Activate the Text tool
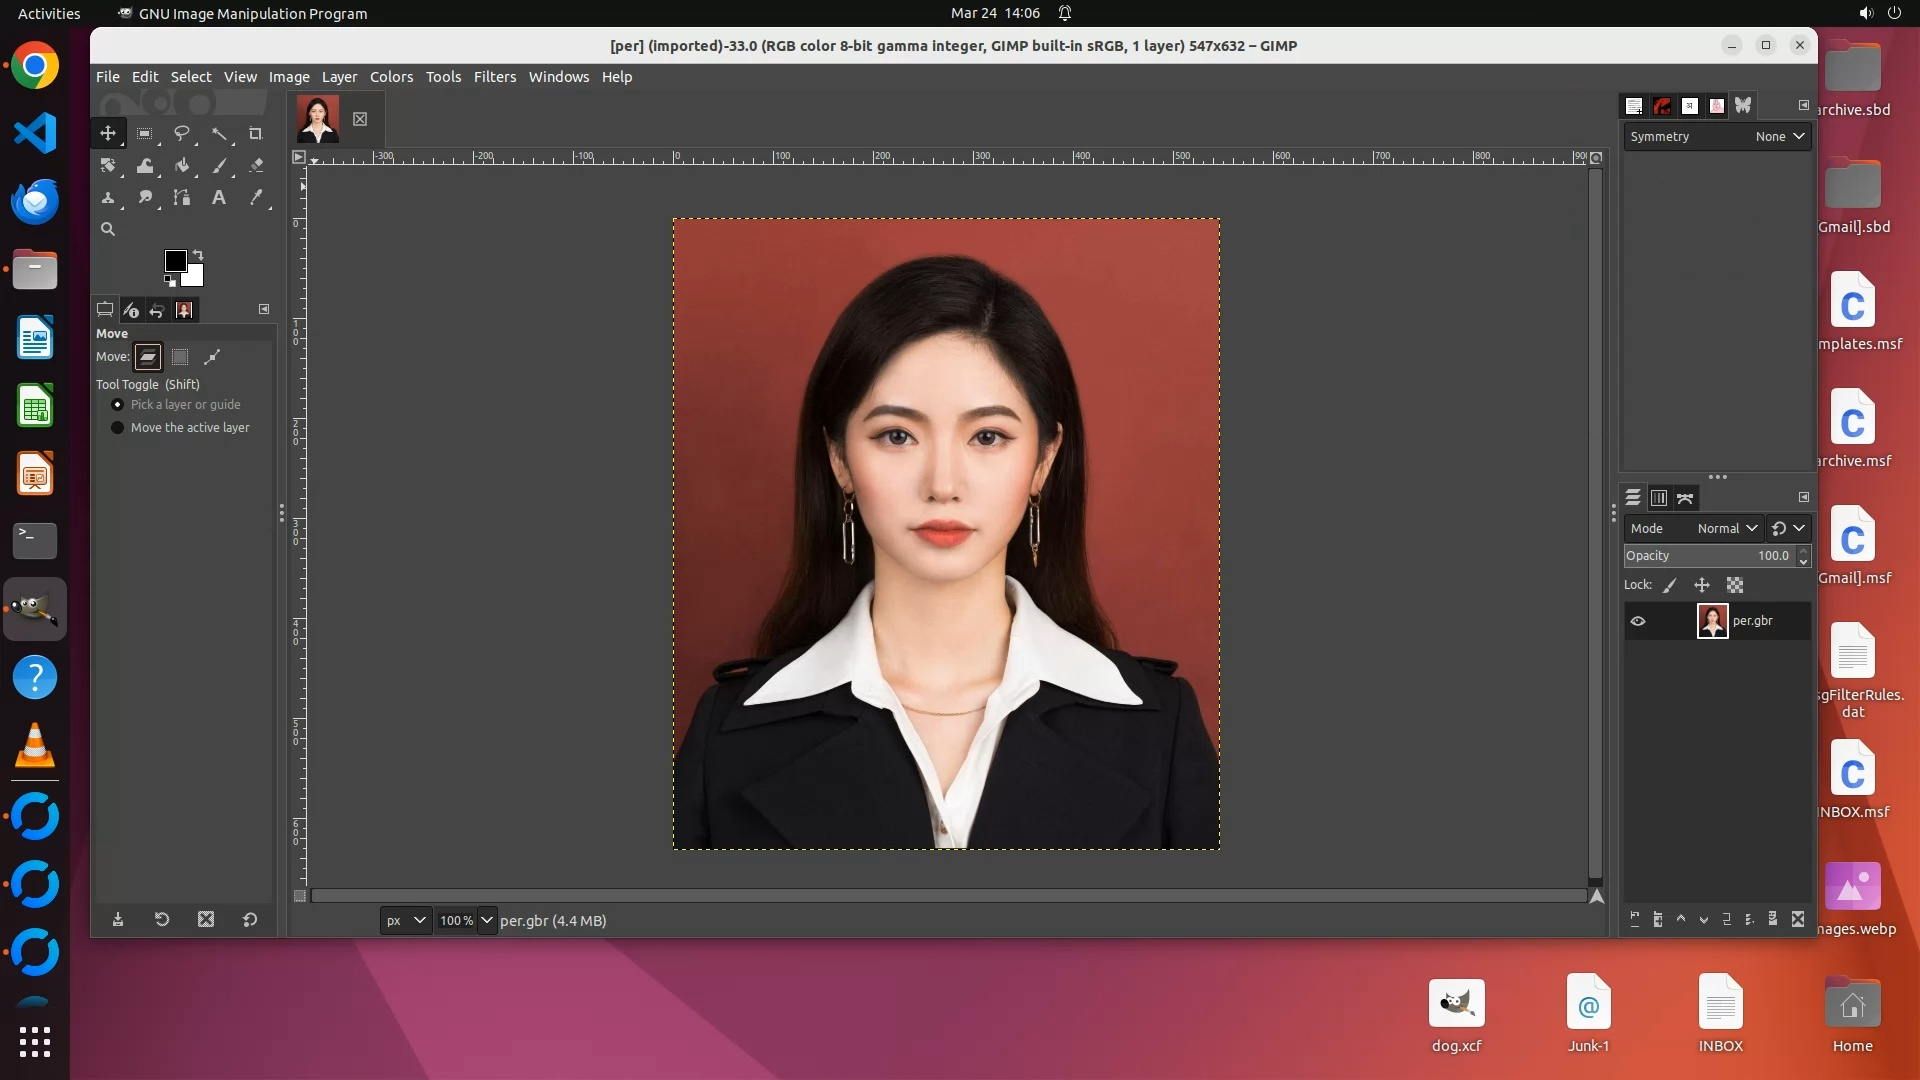1920x1080 pixels. coord(218,198)
